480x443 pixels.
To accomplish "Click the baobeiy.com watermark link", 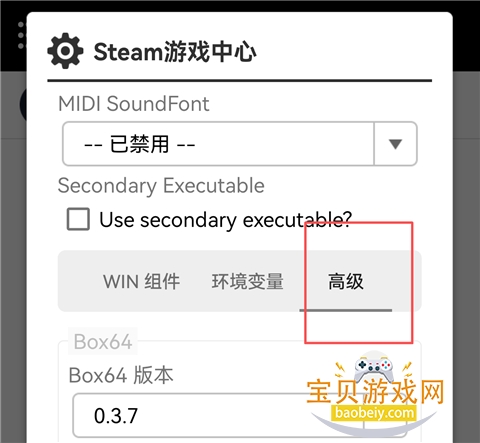I will click(374, 413).
